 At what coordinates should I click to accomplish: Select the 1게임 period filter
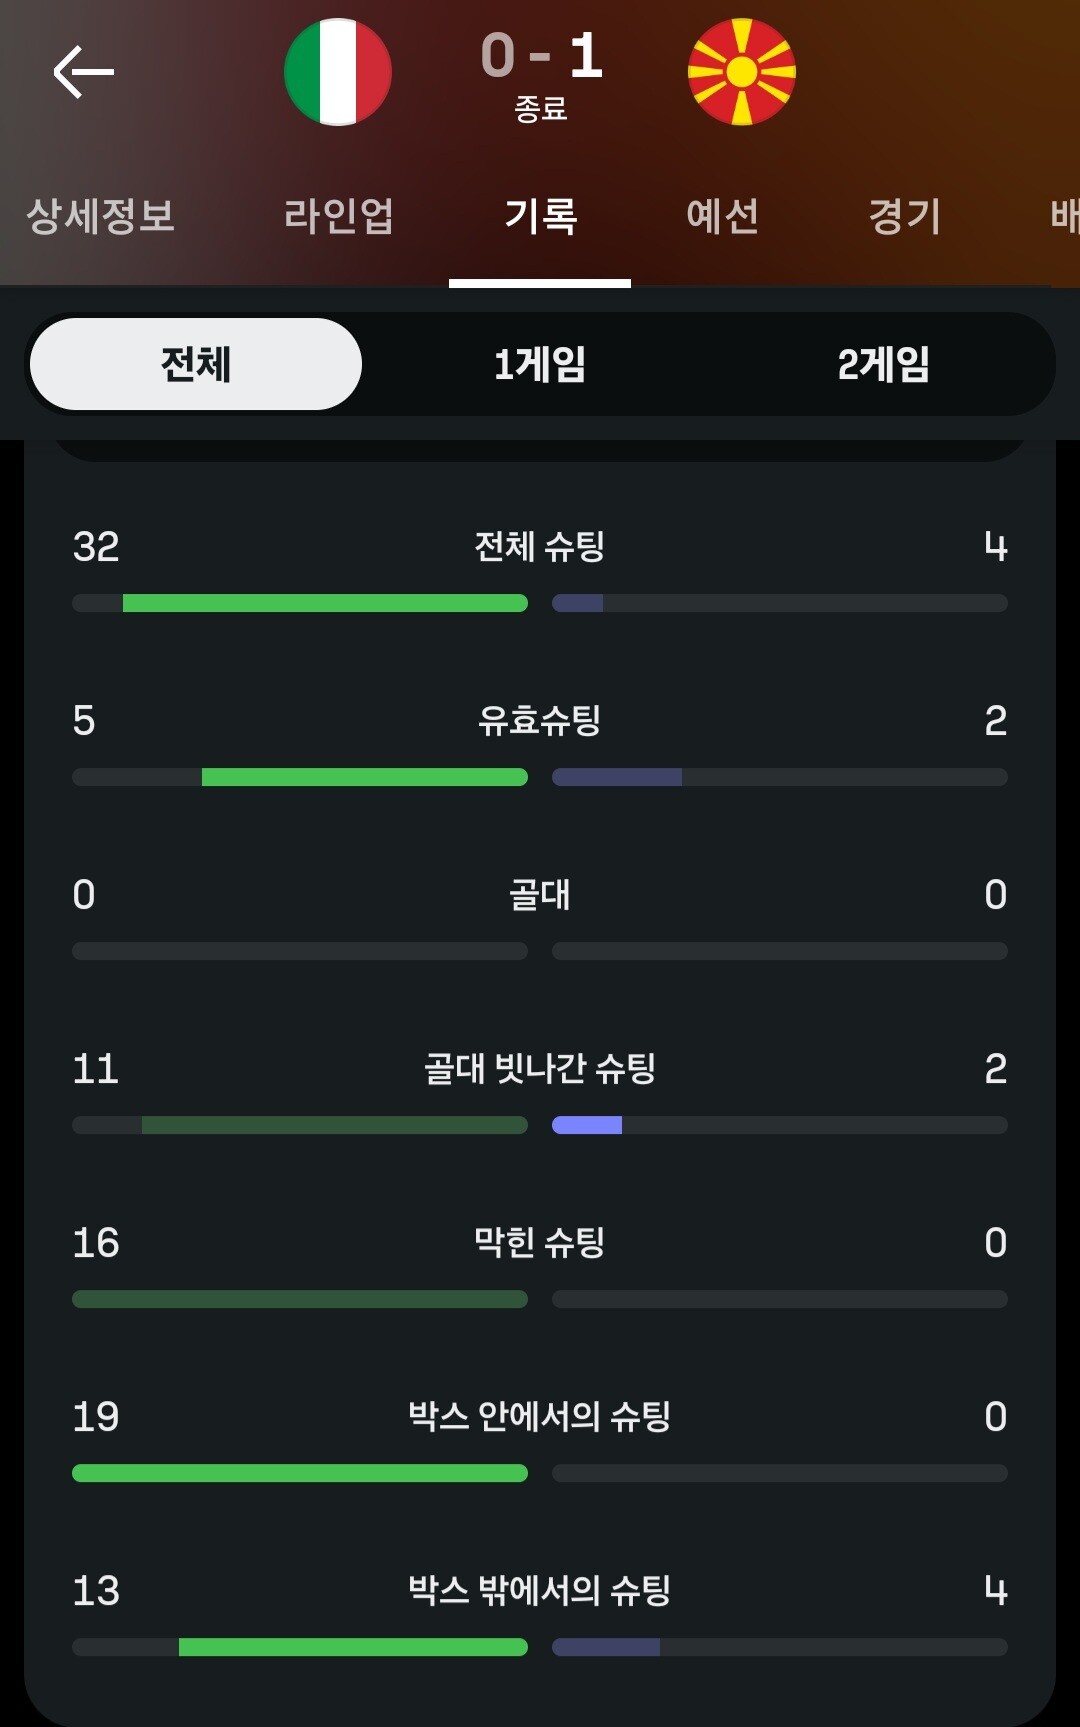pyautogui.click(x=540, y=364)
